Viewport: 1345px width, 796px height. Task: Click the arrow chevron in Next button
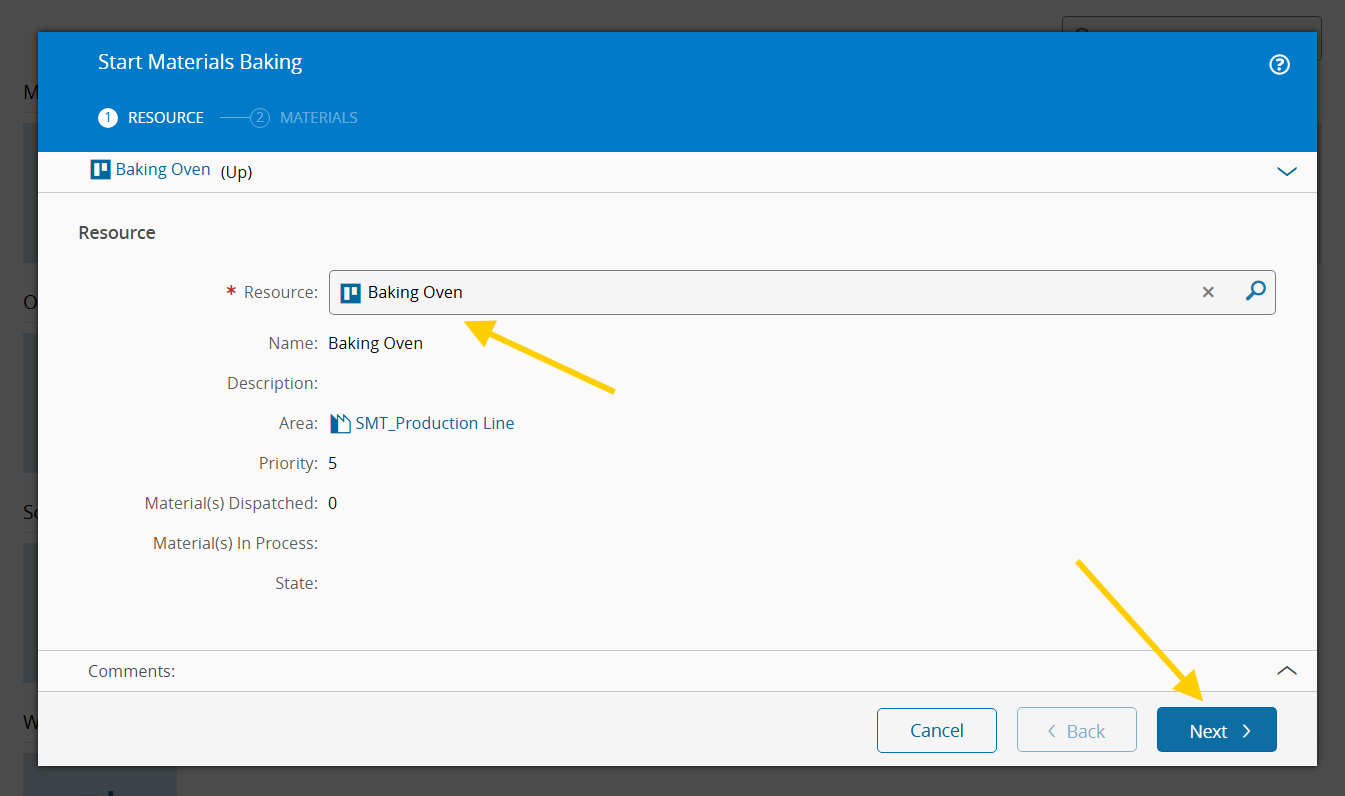point(1247,730)
